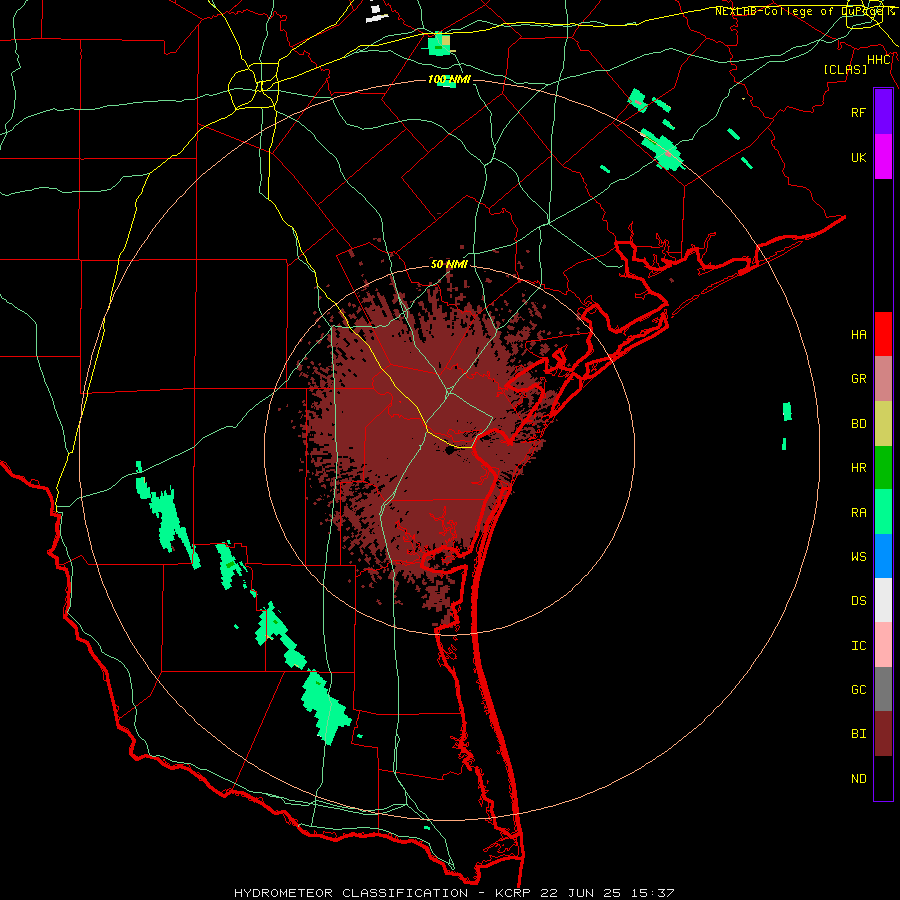Click the GC legend label
Screen dimensions: 900x900
pyautogui.click(x=859, y=690)
